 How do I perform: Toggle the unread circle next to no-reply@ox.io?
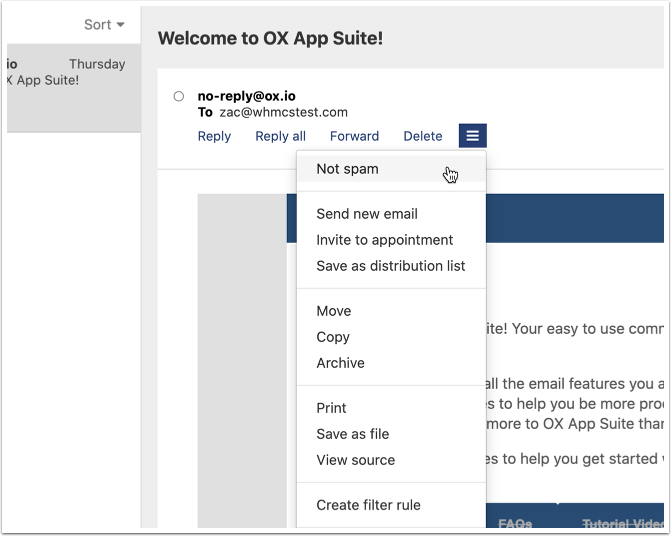[x=178, y=96]
